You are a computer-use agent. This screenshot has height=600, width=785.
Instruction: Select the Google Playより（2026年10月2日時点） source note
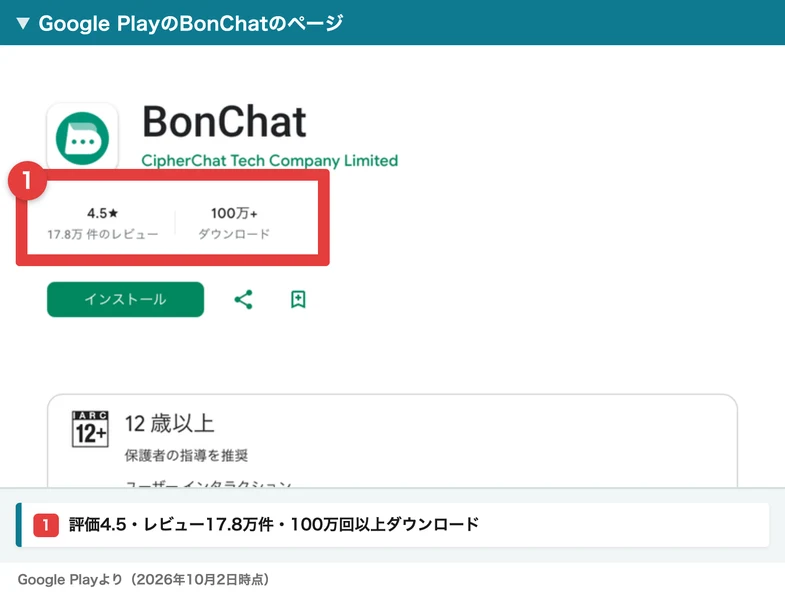pyautogui.click(x=143, y=579)
